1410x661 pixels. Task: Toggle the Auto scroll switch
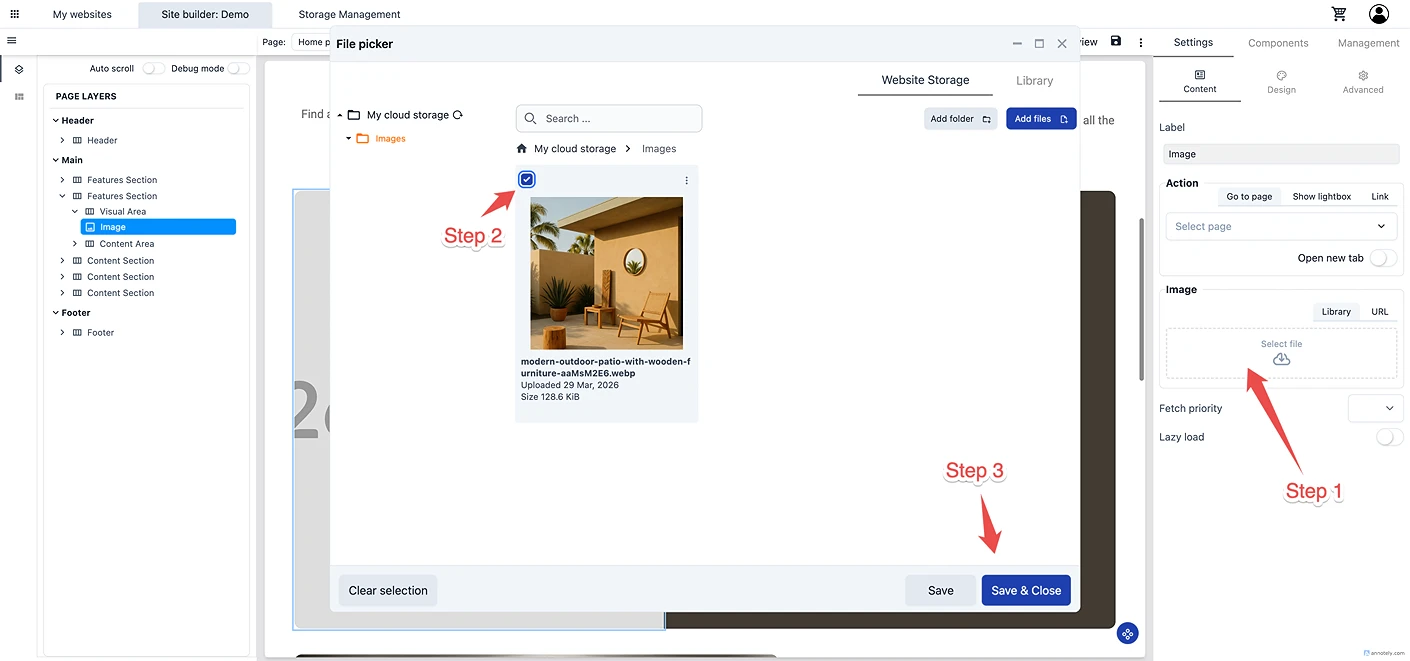click(x=153, y=69)
